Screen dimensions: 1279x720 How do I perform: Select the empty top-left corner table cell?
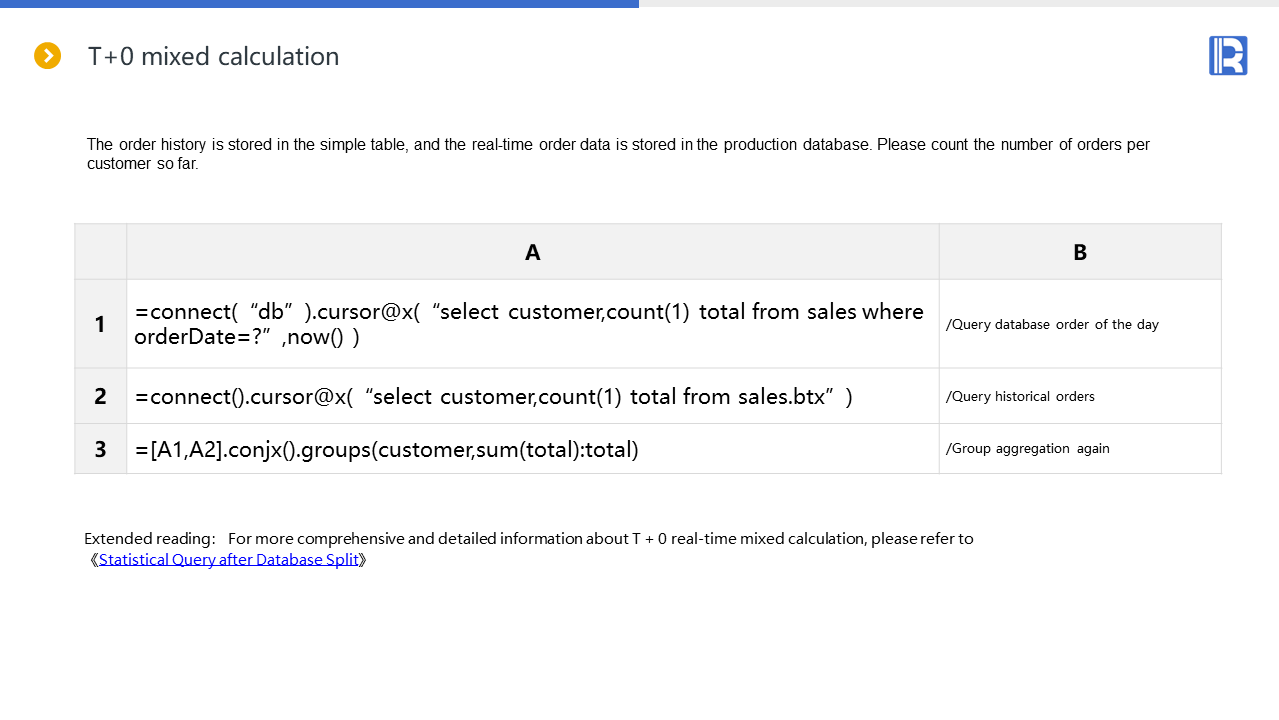click(x=100, y=252)
